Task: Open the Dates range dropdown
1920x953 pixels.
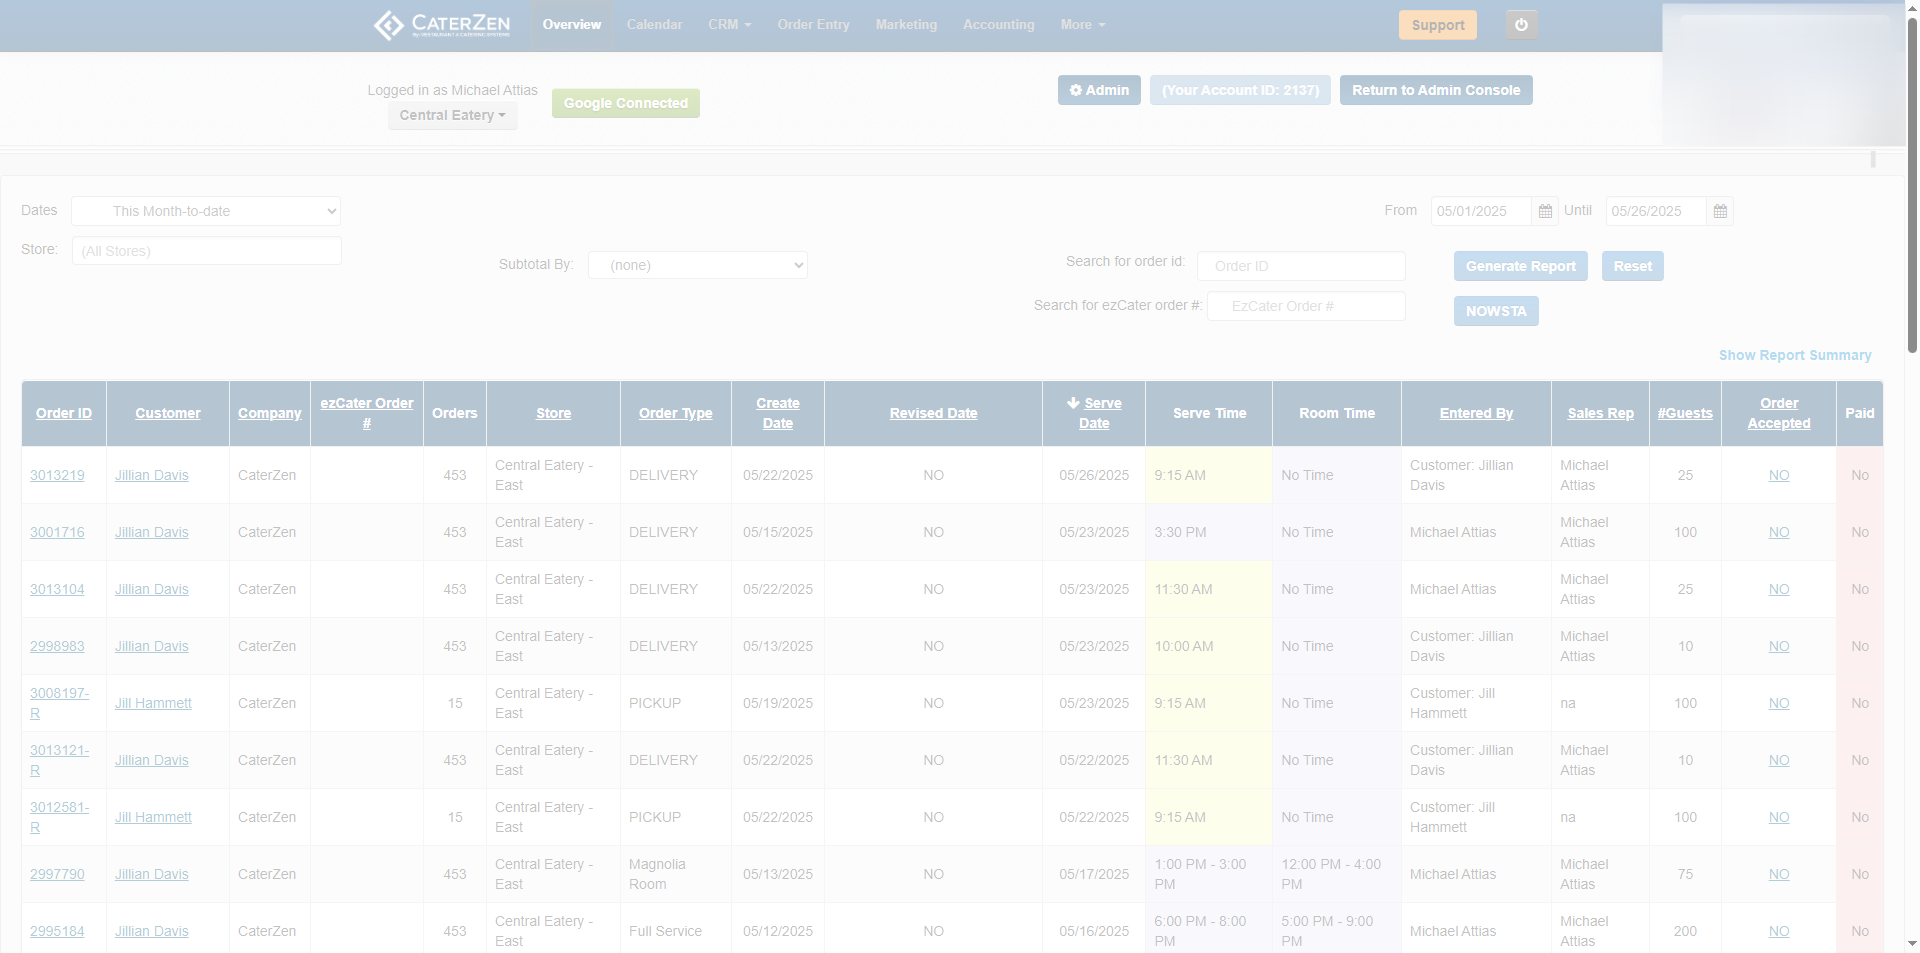Action: (x=206, y=211)
